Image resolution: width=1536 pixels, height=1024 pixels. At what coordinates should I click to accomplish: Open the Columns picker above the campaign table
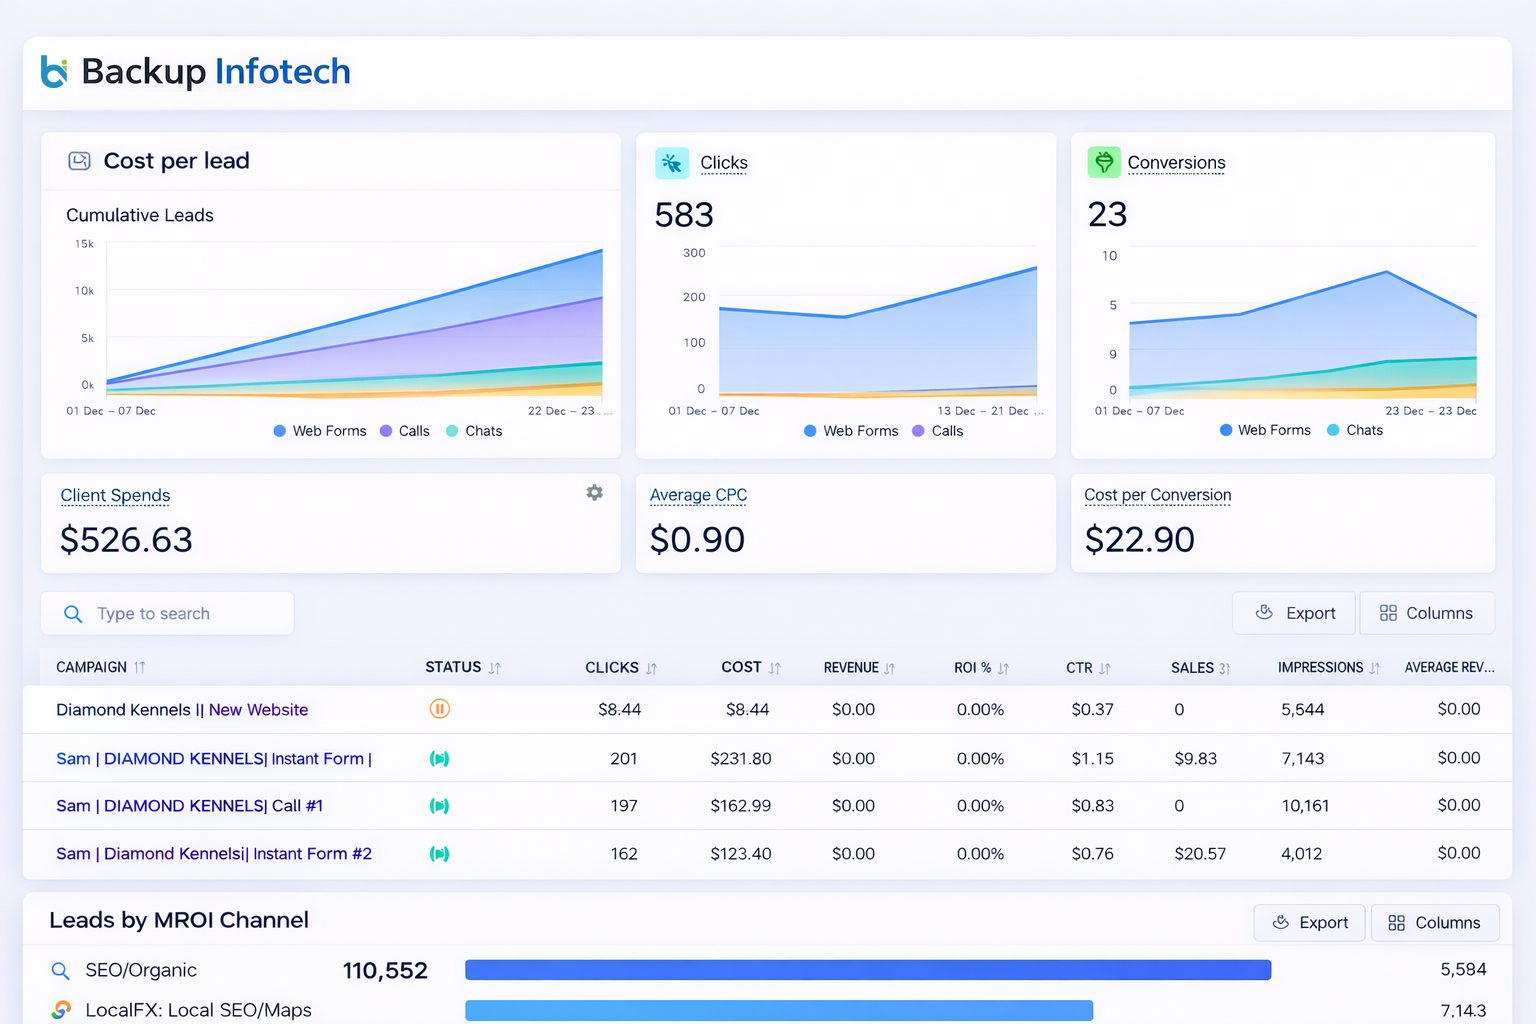pyautogui.click(x=1426, y=613)
